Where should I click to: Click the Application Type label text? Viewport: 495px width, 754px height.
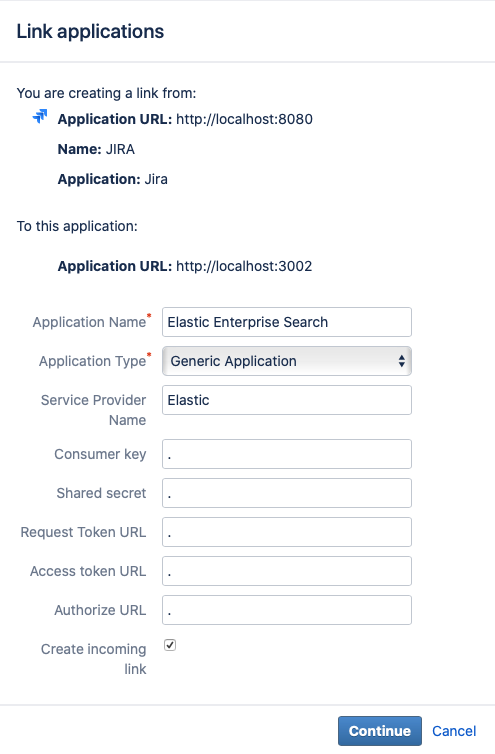pos(92,361)
